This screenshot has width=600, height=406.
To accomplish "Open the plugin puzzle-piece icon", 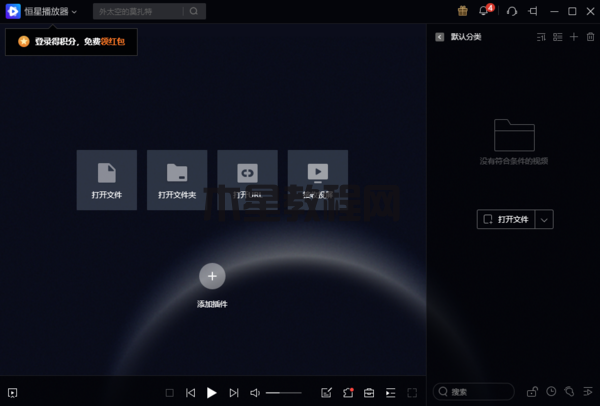I will [x=348, y=393].
